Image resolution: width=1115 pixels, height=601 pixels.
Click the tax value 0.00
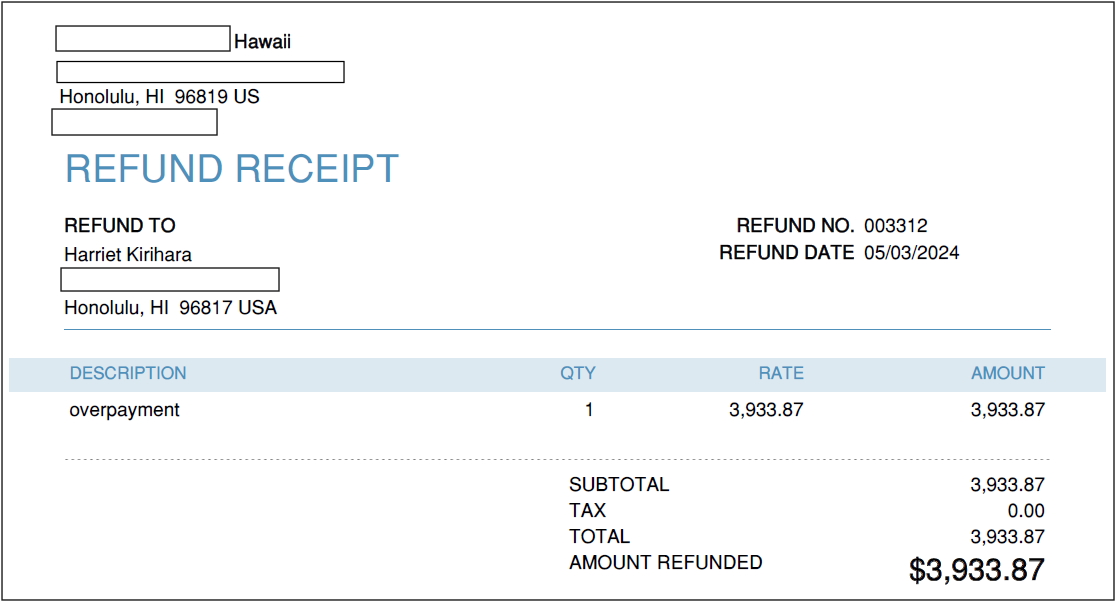(x=1025, y=511)
